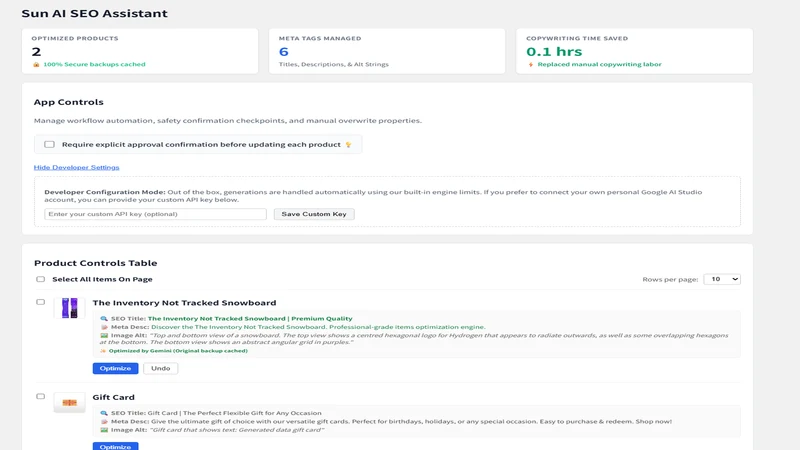Optimize the Gift Card product
This screenshot has width=800, height=450.
(x=115, y=446)
